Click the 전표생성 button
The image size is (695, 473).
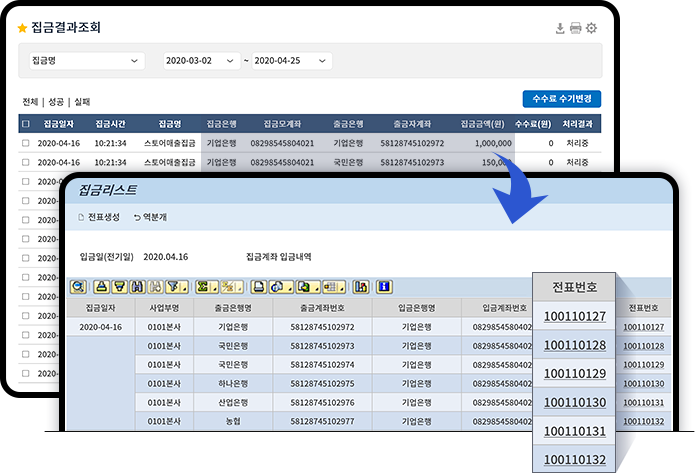click(x=98, y=217)
